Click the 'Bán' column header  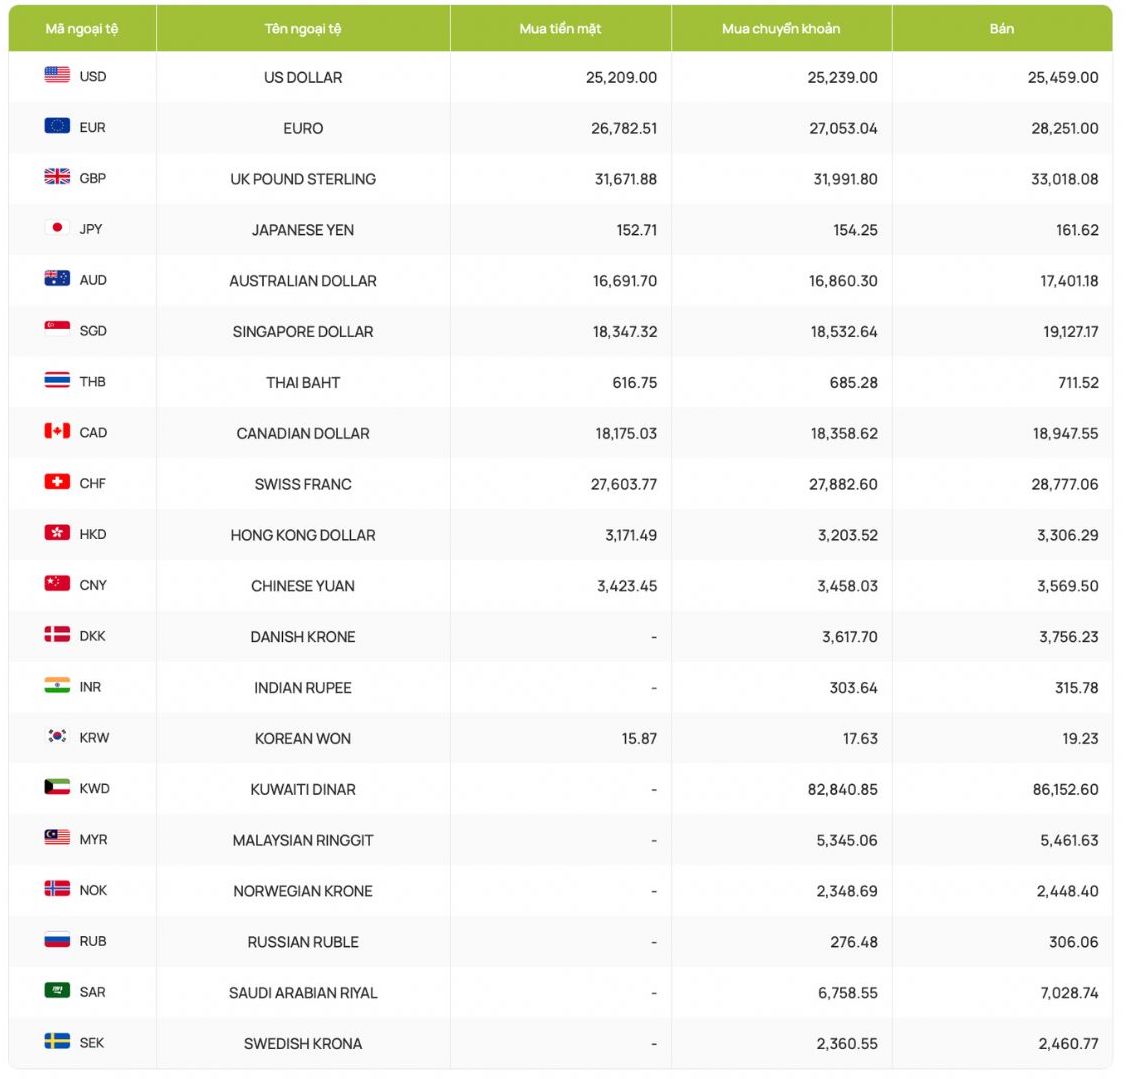tap(1002, 29)
